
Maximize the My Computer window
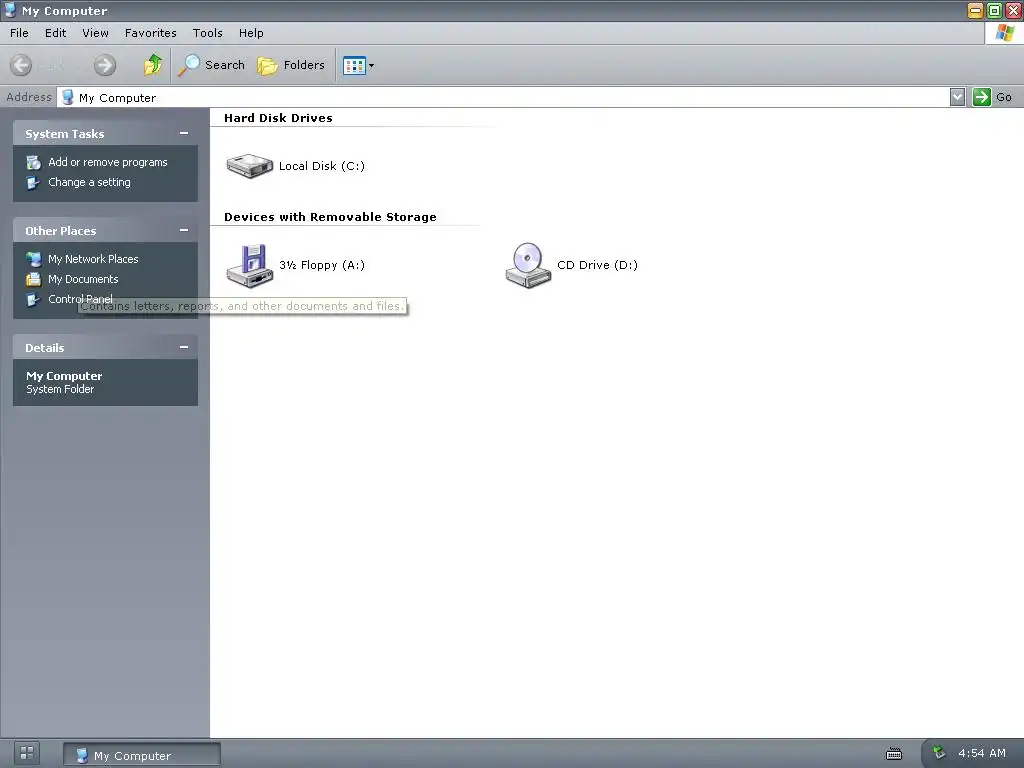tap(995, 10)
